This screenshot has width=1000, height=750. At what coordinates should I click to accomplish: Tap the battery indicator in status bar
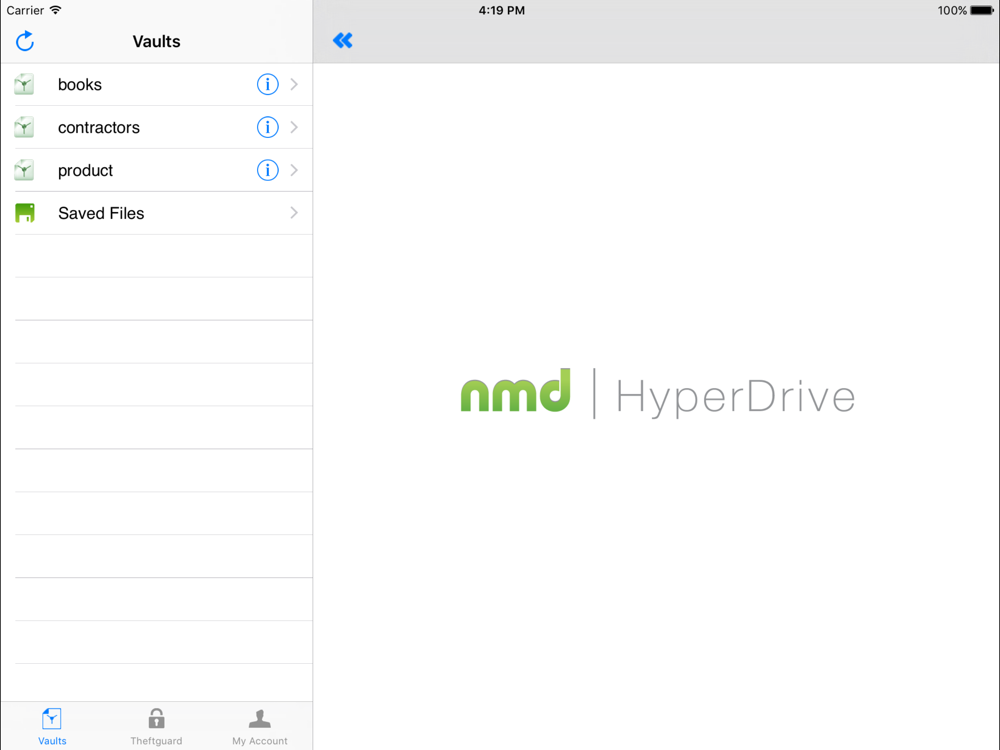pos(981,11)
